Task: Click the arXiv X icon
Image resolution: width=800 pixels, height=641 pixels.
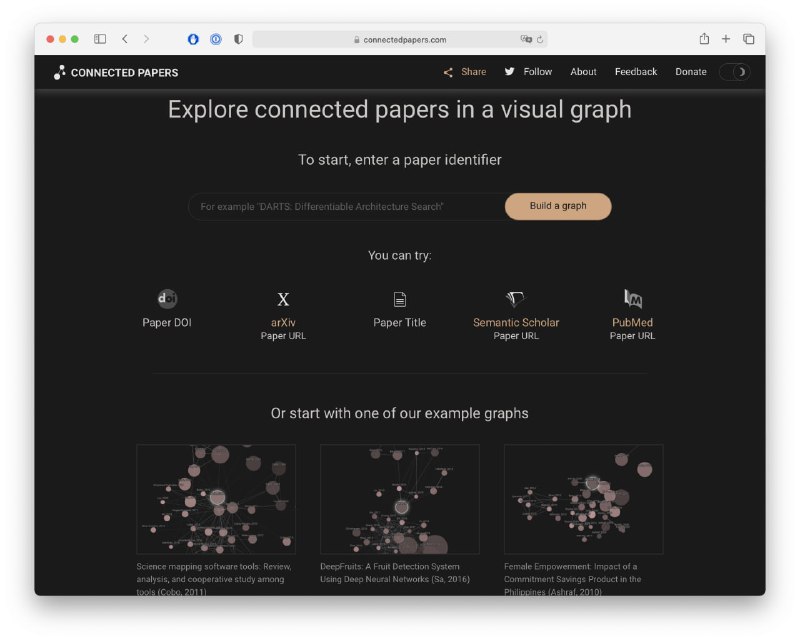Action: 283,299
